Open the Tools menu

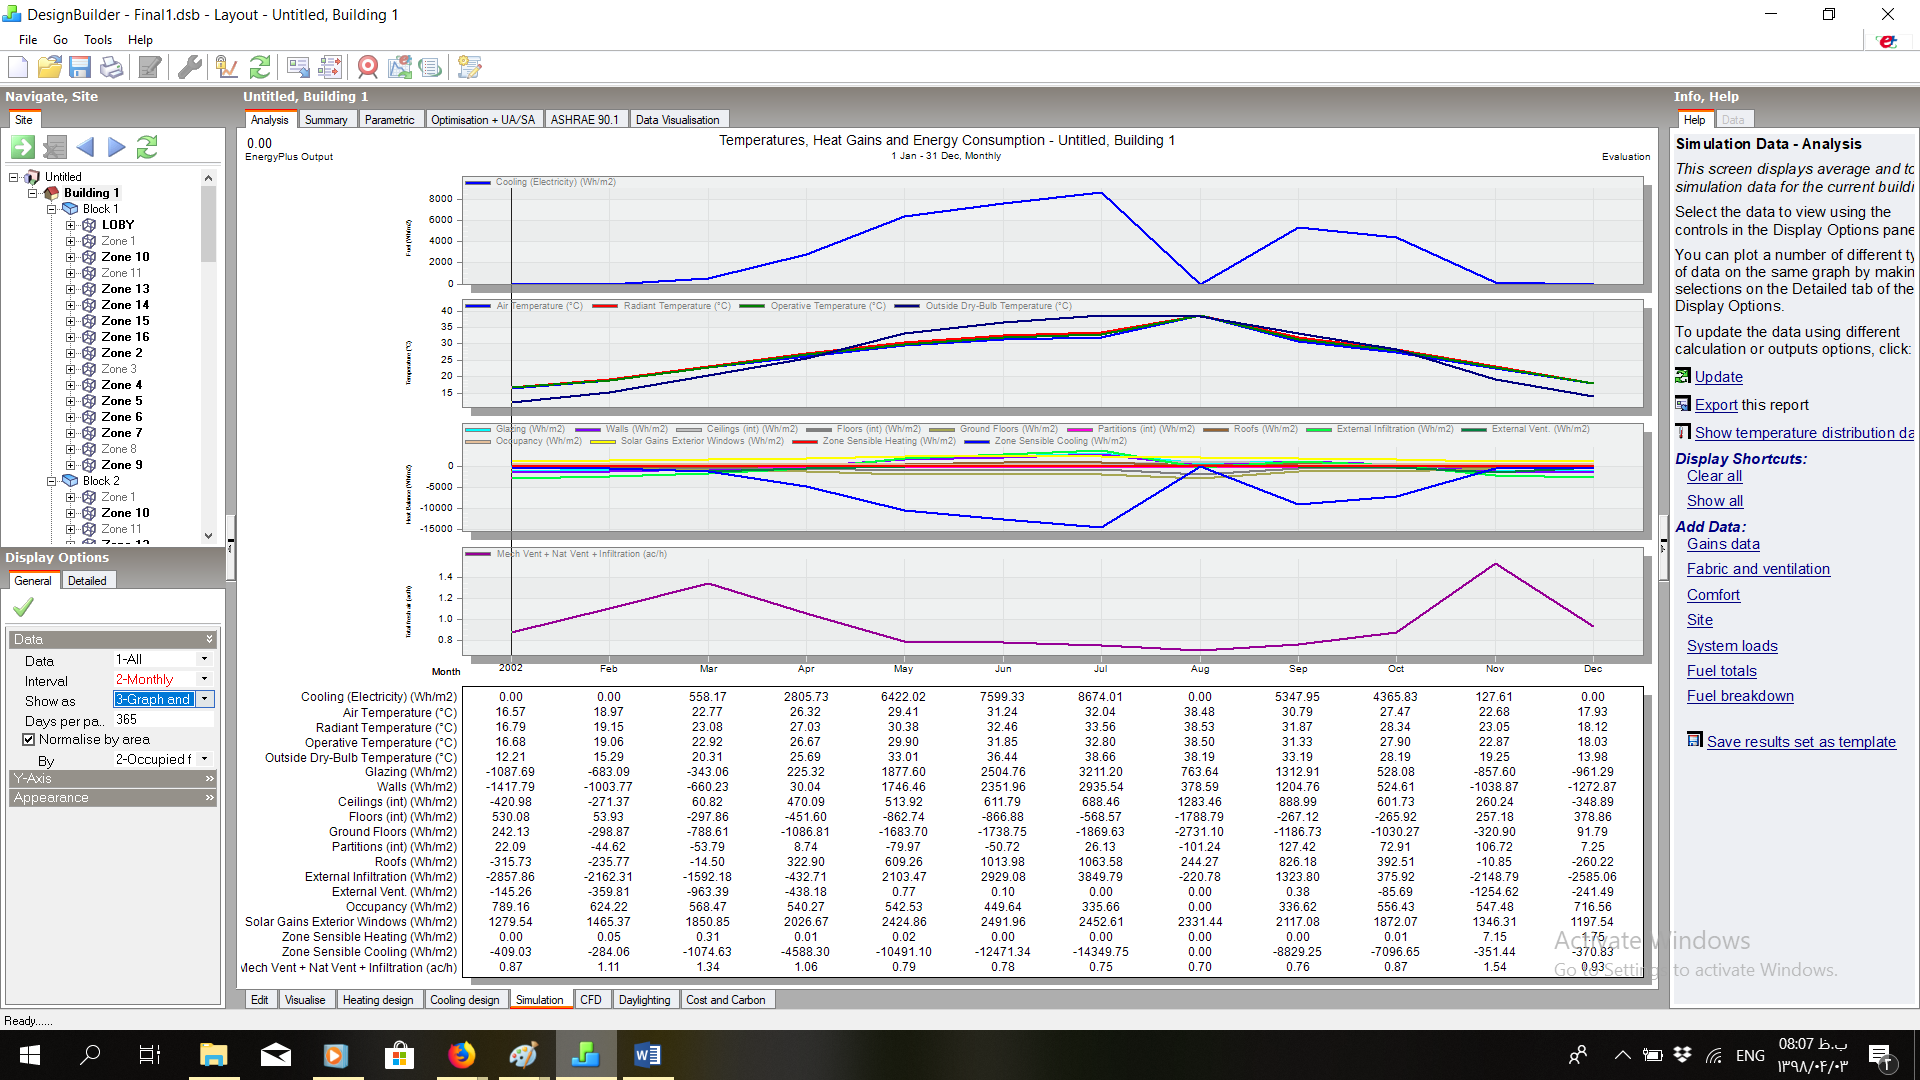pyautogui.click(x=98, y=40)
